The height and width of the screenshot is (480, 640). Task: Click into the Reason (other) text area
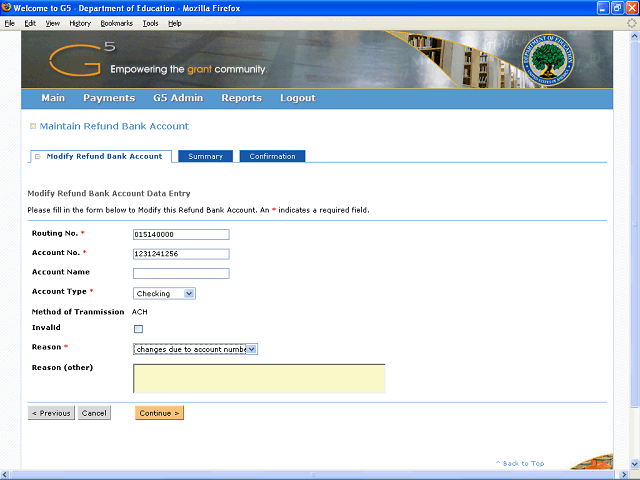pyautogui.click(x=259, y=379)
